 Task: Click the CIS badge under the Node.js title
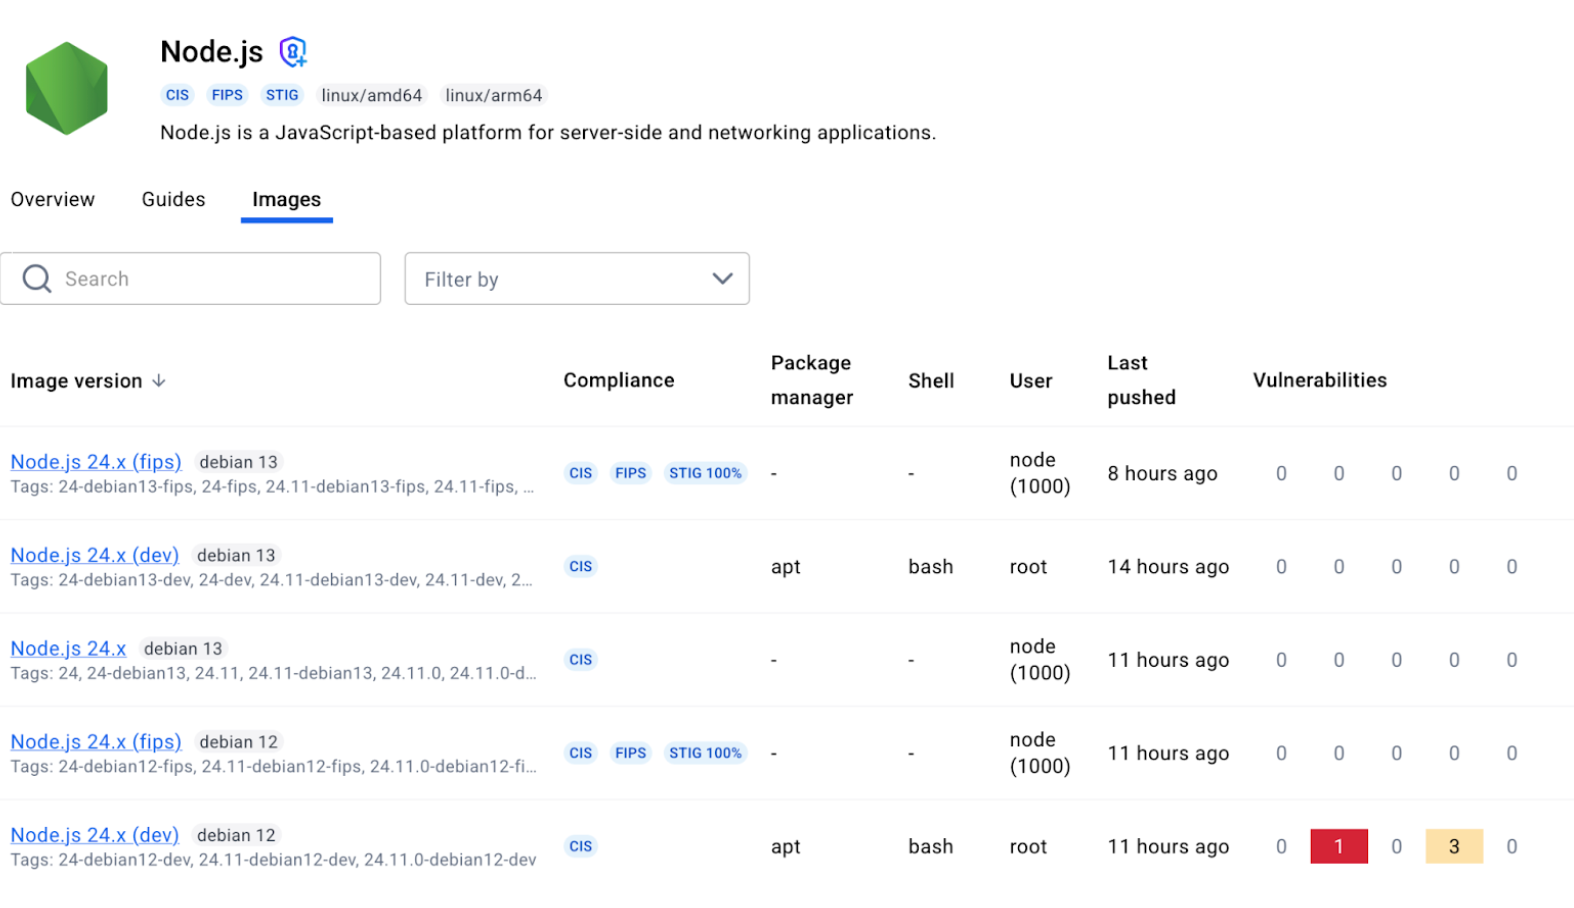(177, 95)
